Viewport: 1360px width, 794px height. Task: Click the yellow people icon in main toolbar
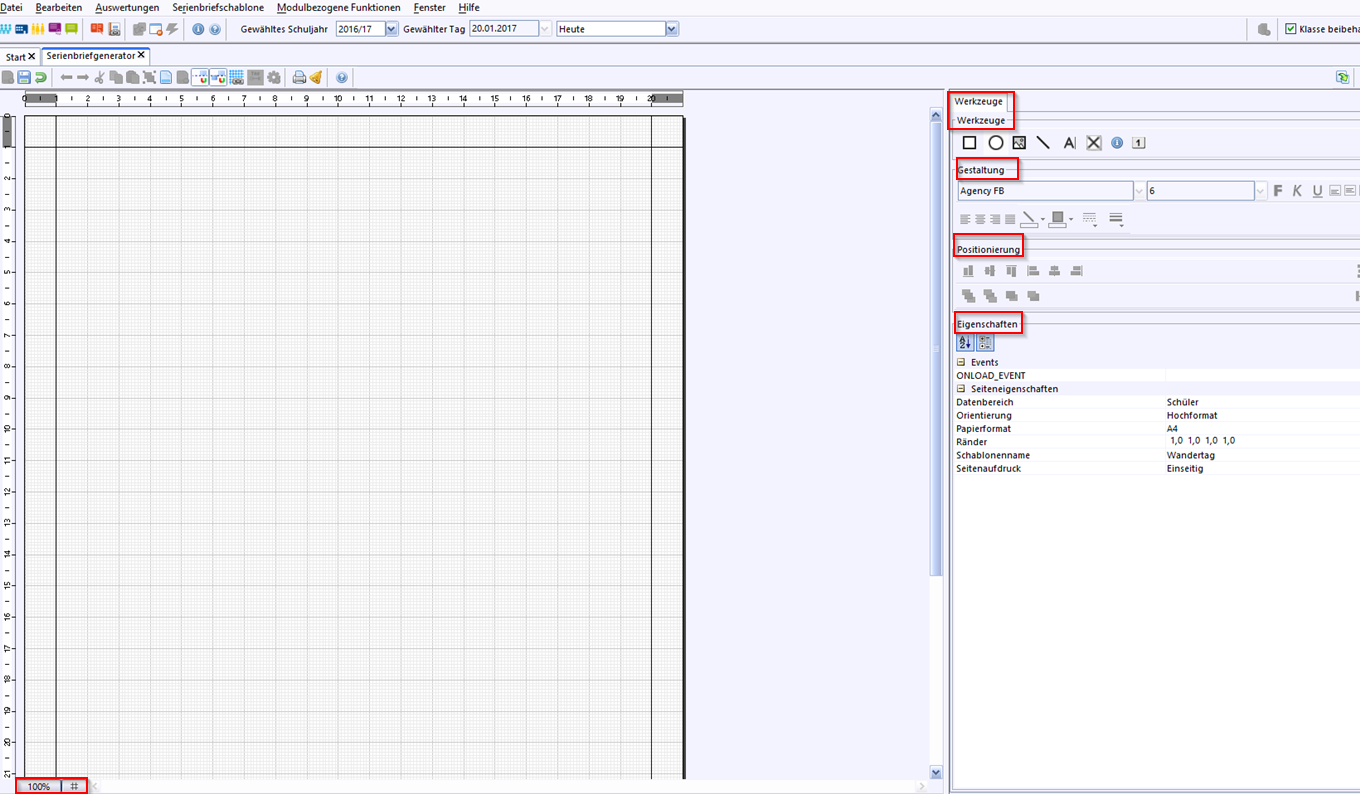(x=38, y=29)
